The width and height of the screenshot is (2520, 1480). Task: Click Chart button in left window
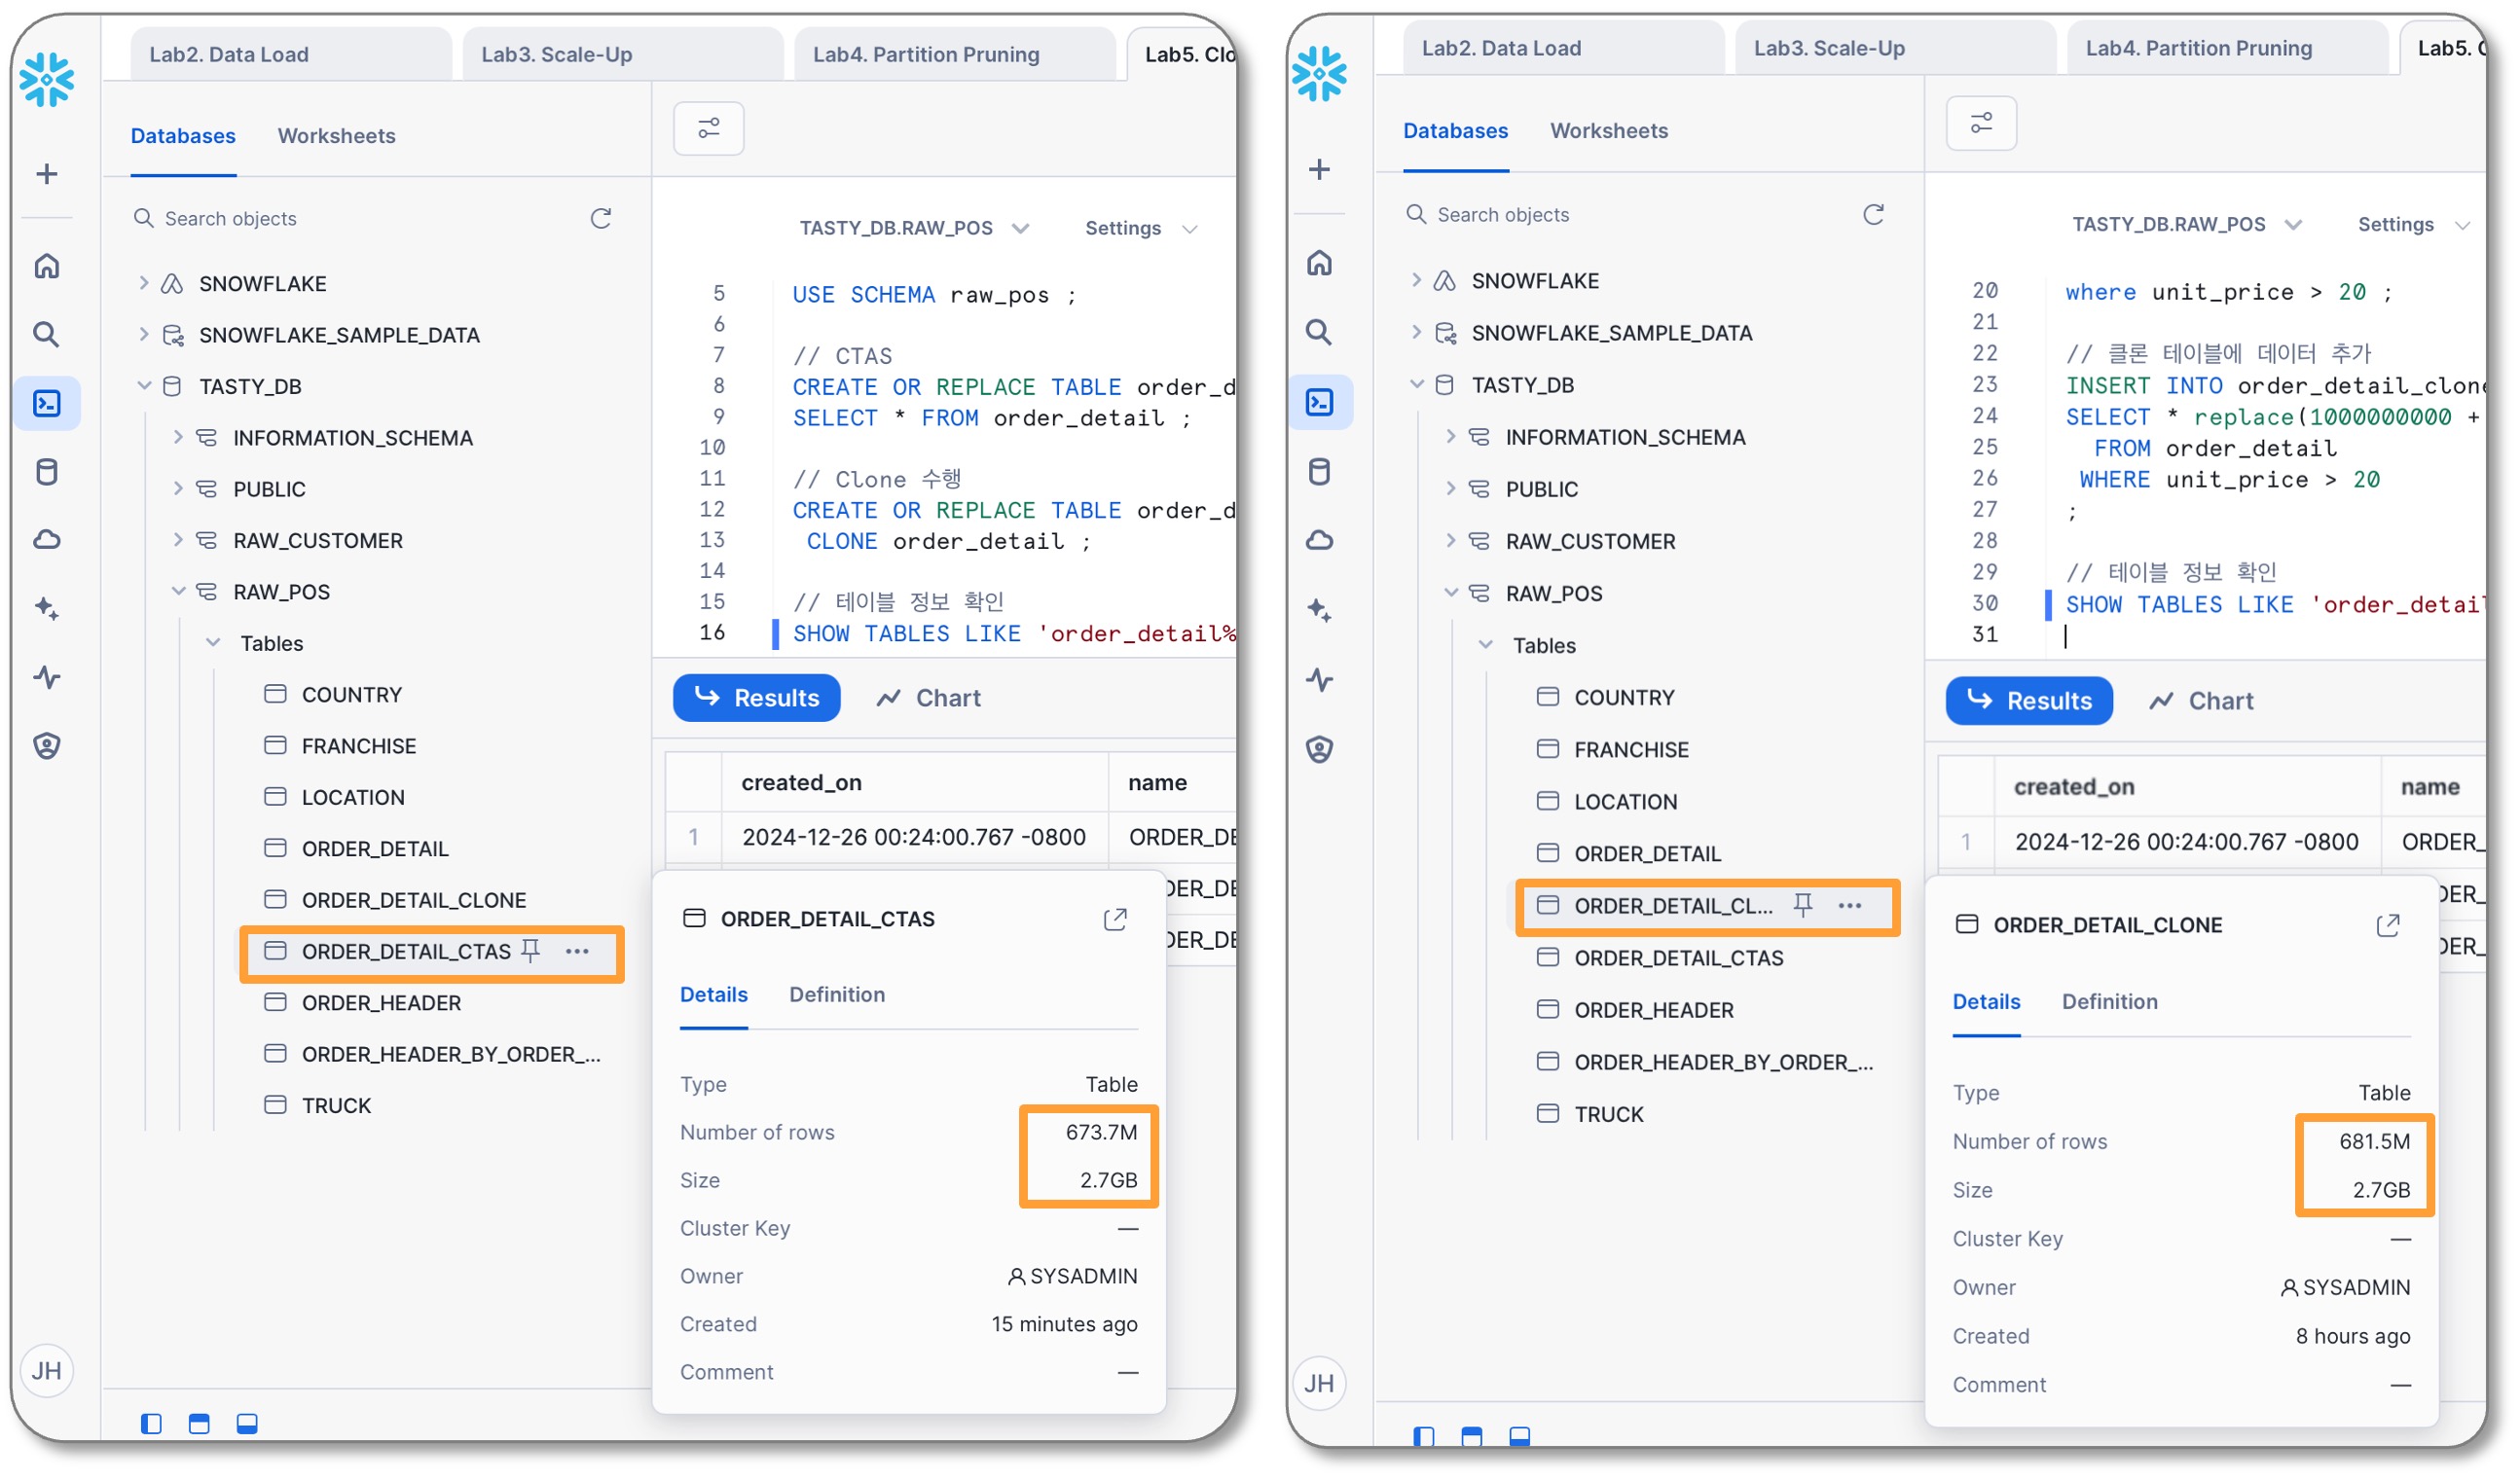(929, 698)
